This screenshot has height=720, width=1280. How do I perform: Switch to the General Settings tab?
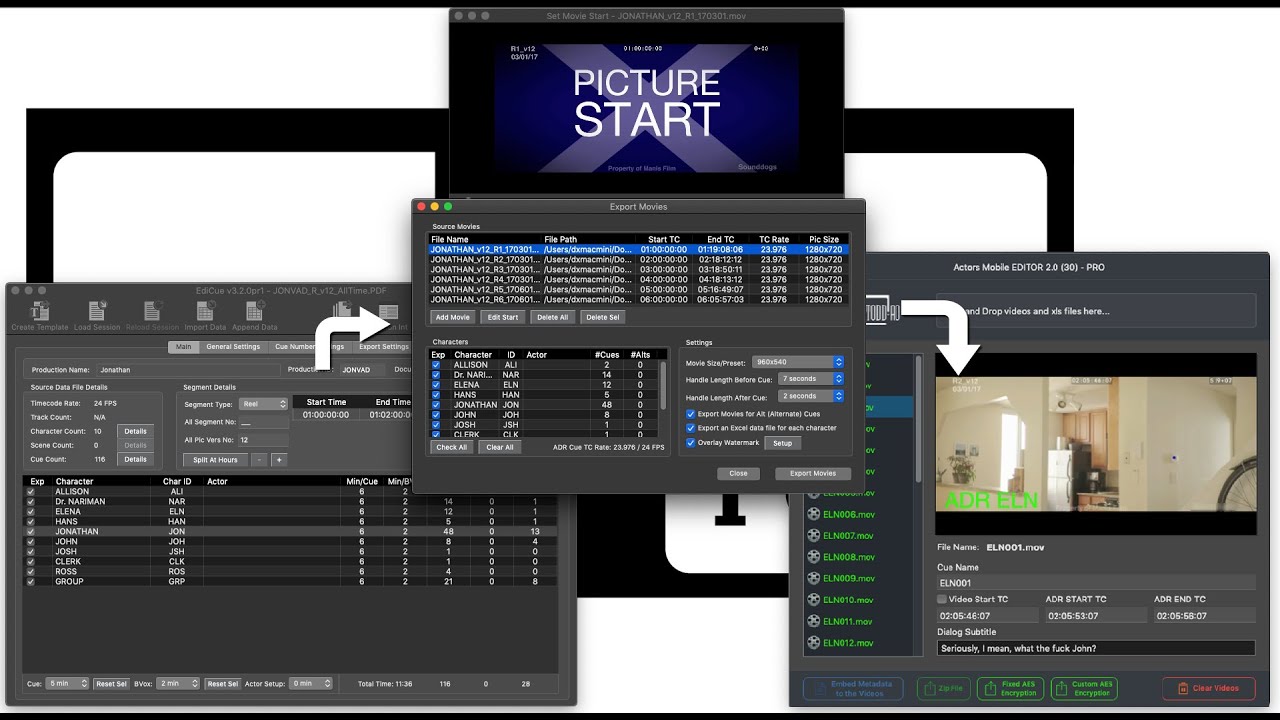233,347
